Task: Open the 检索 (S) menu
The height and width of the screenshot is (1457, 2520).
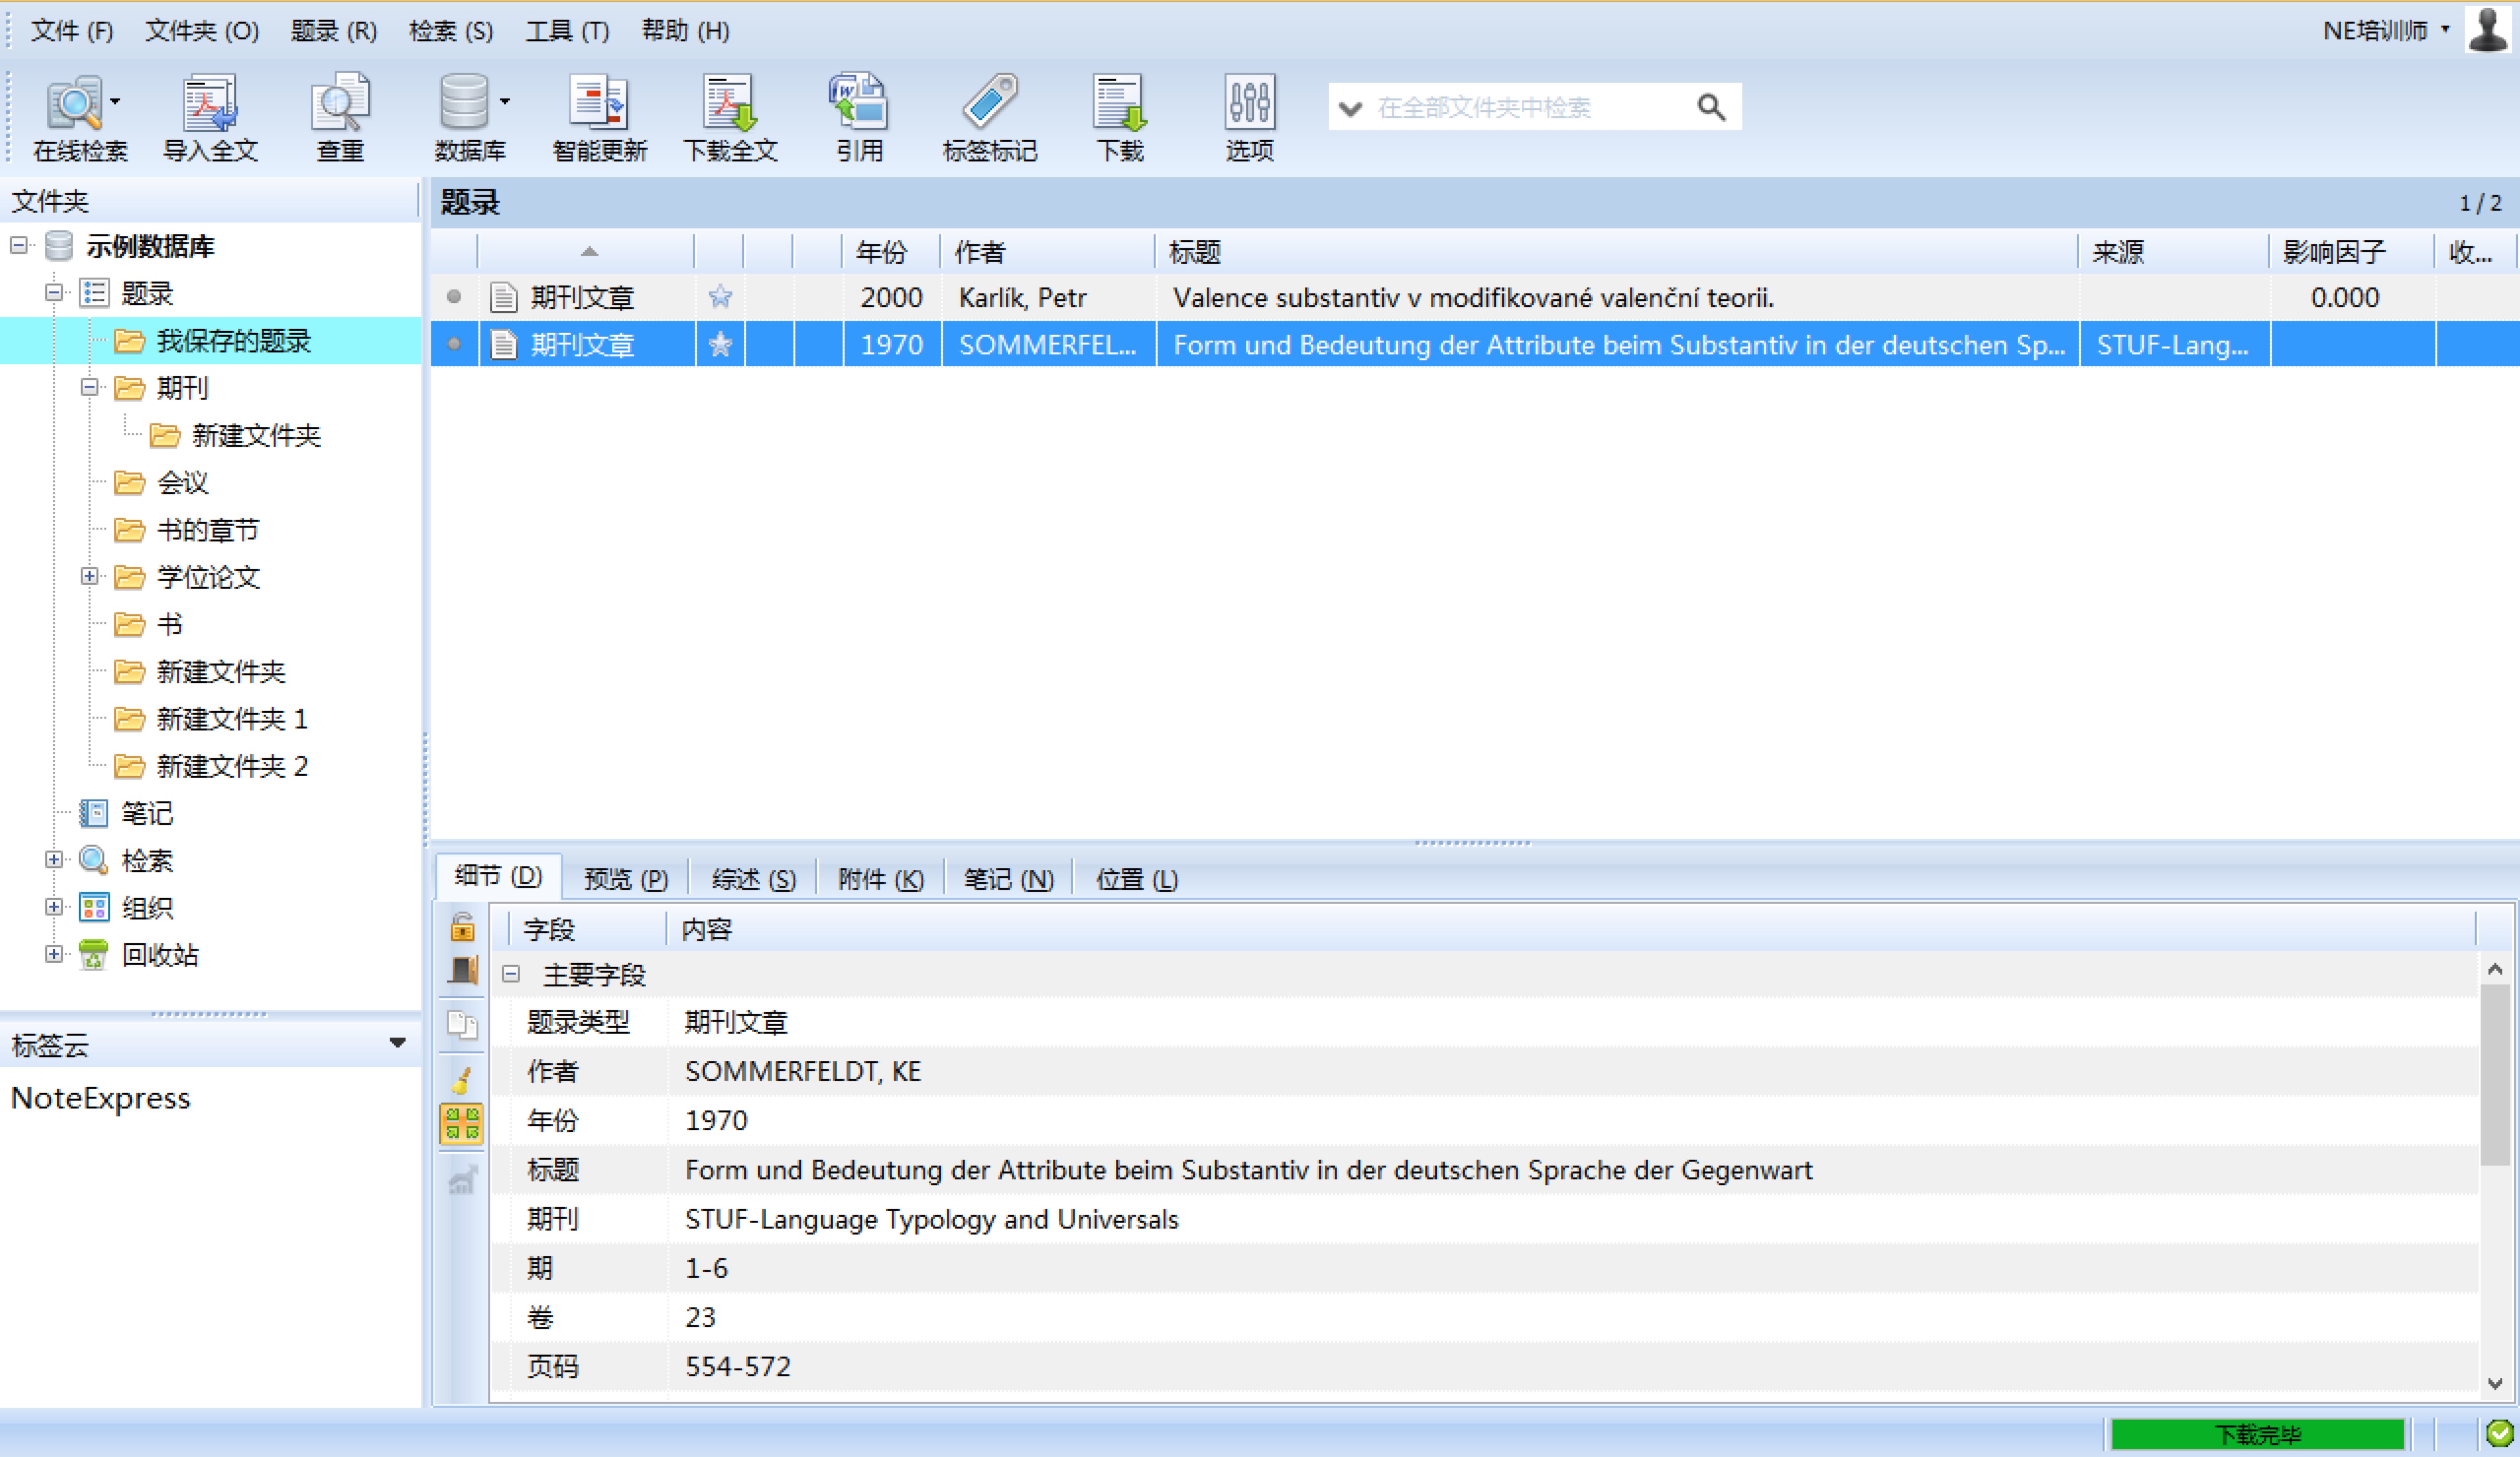Action: click(x=451, y=31)
